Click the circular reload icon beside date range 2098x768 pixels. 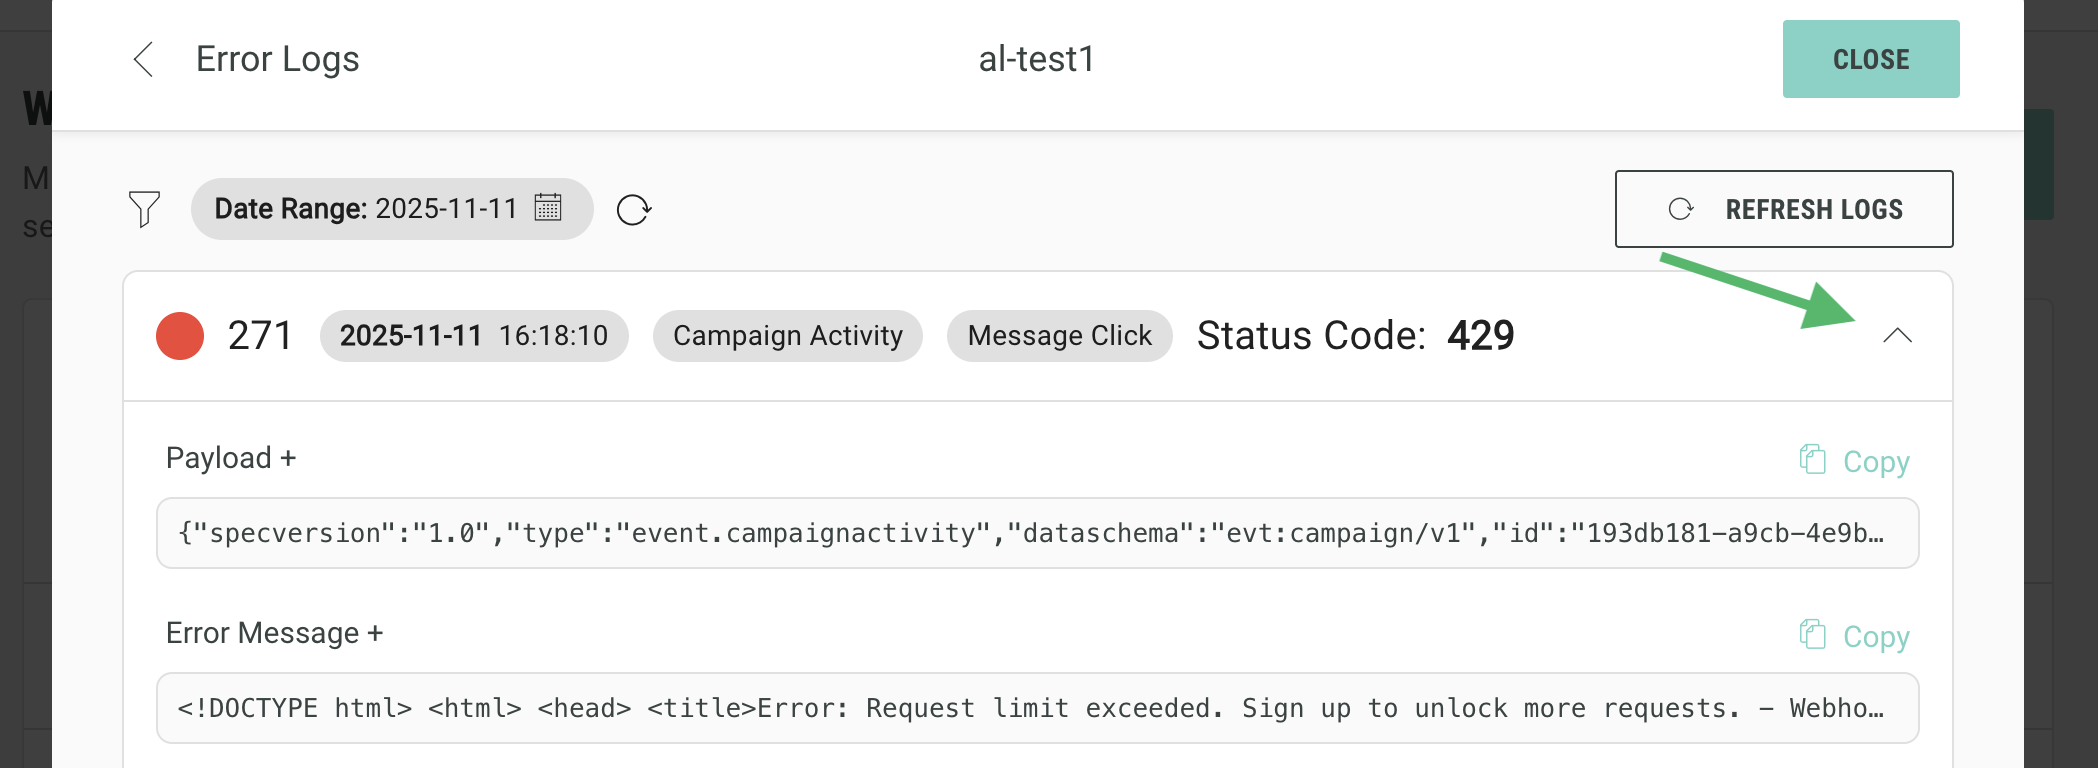pyautogui.click(x=634, y=210)
